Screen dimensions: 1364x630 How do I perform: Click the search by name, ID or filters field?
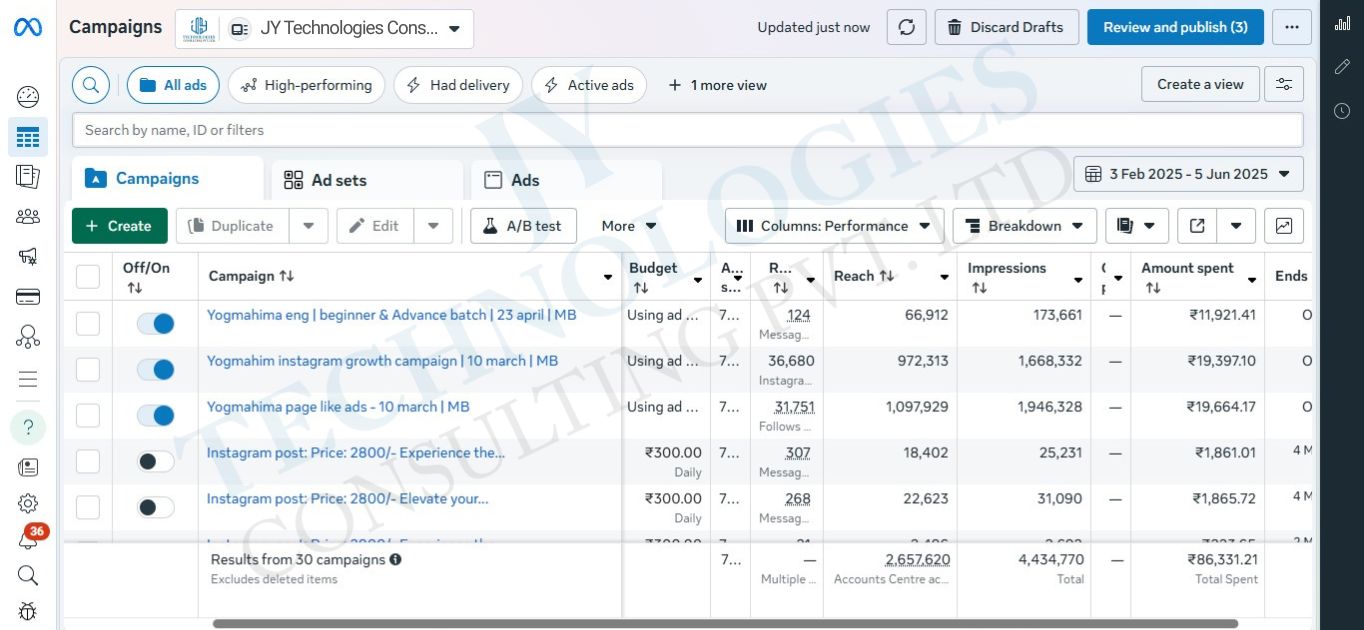[687, 130]
